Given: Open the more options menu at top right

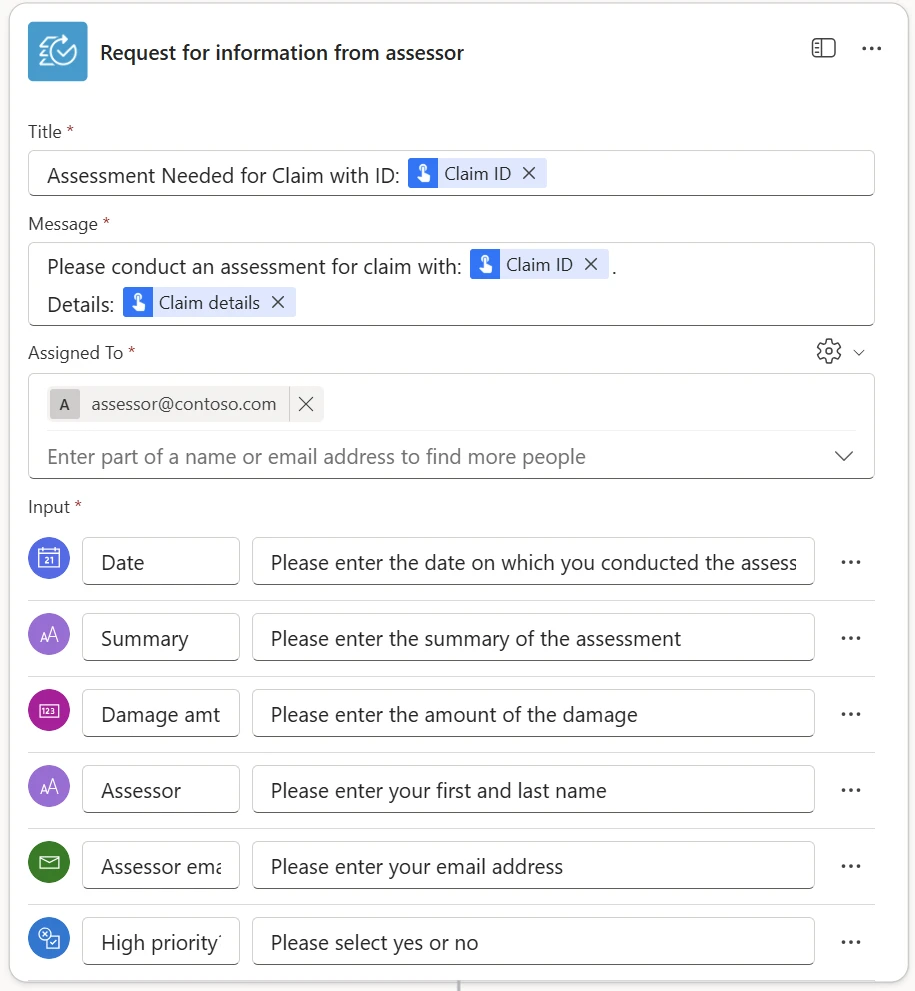Looking at the screenshot, I should 871,47.
